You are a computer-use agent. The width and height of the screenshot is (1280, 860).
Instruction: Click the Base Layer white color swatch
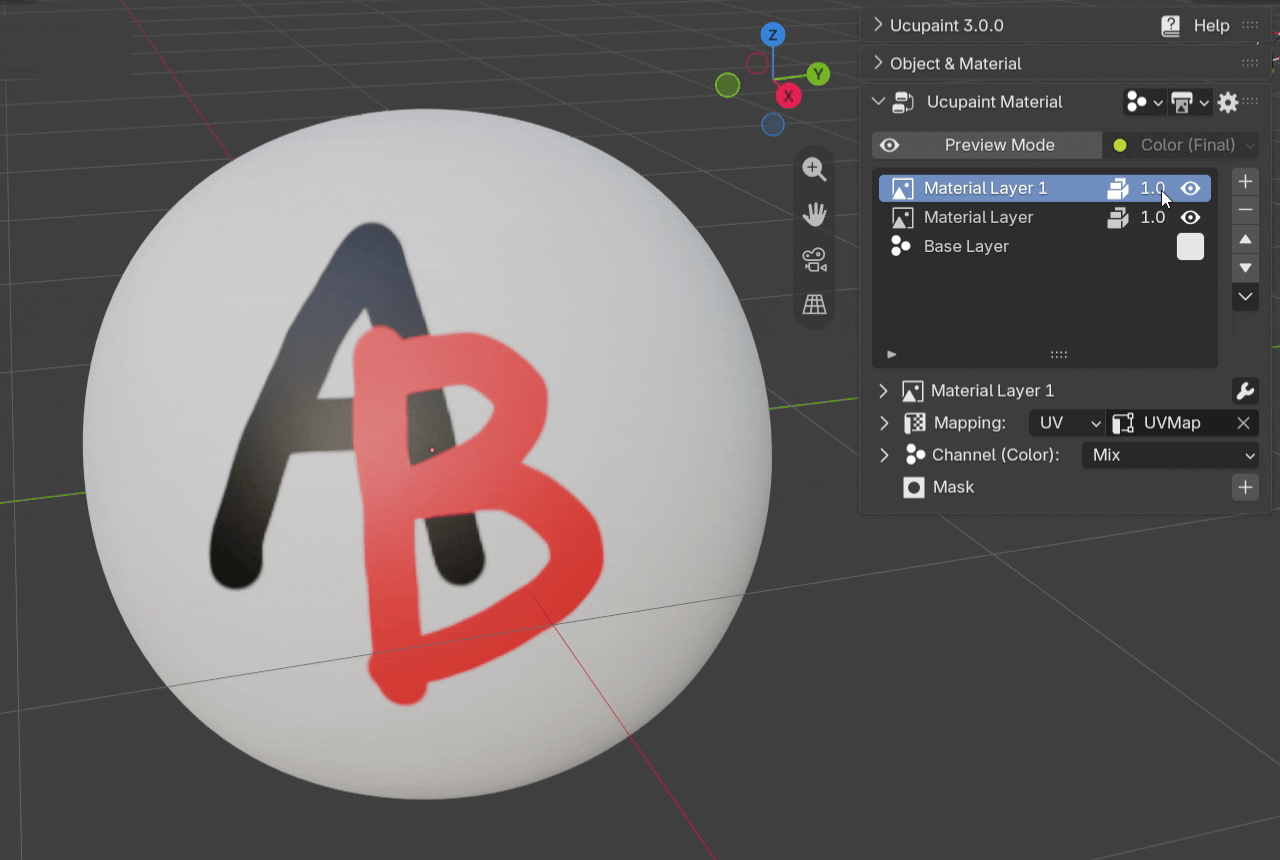[x=1190, y=246]
